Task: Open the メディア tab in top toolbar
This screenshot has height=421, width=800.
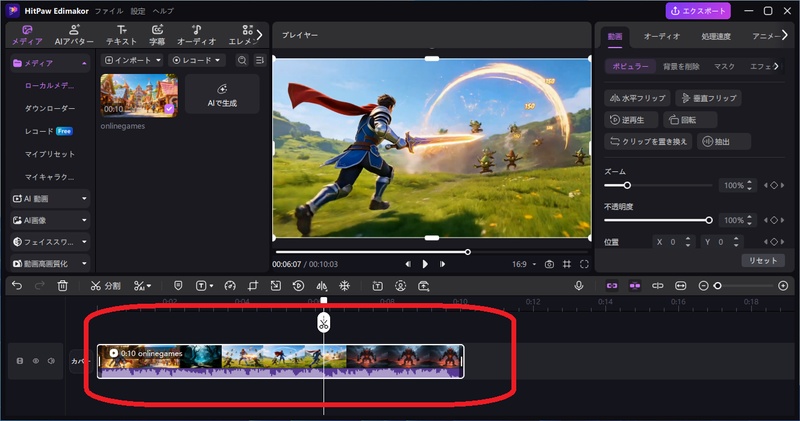Action: [27, 35]
